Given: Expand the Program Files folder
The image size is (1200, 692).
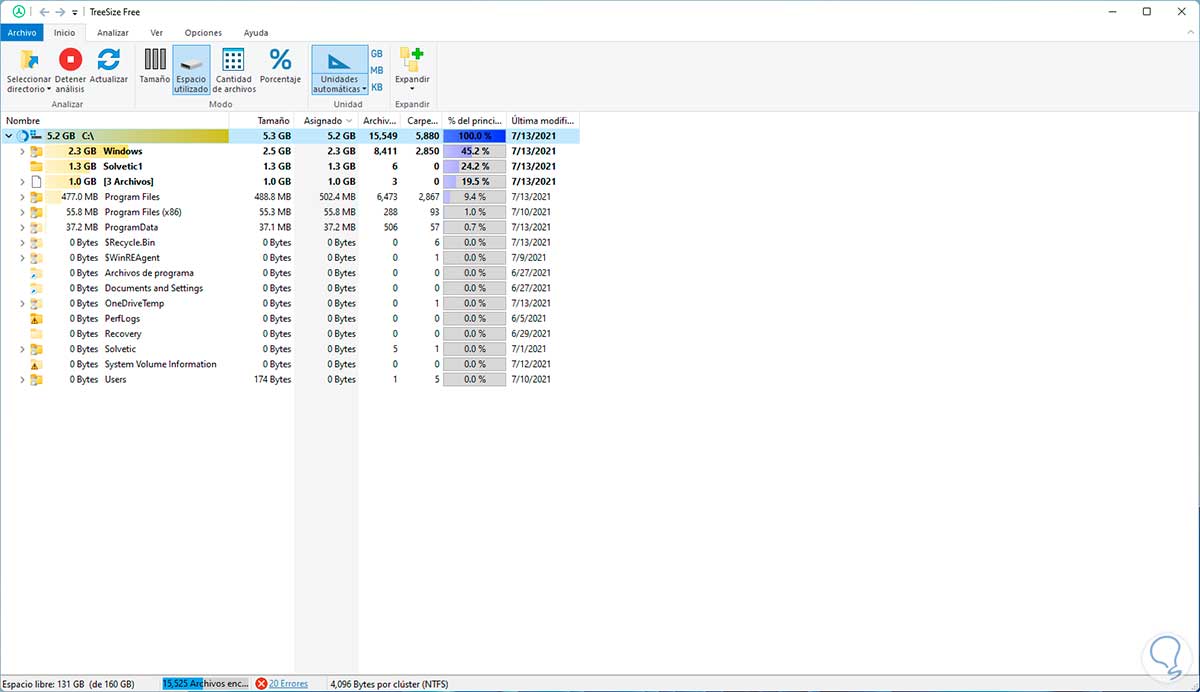Looking at the screenshot, I should click(x=23, y=197).
